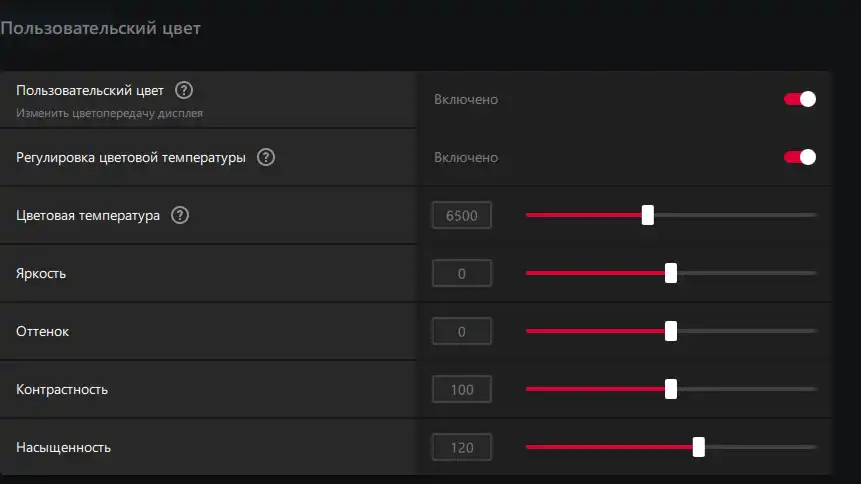Click the Цветовая температура slider handle
The height and width of the screenshot is (484, 861).
[x=648, y=215]
